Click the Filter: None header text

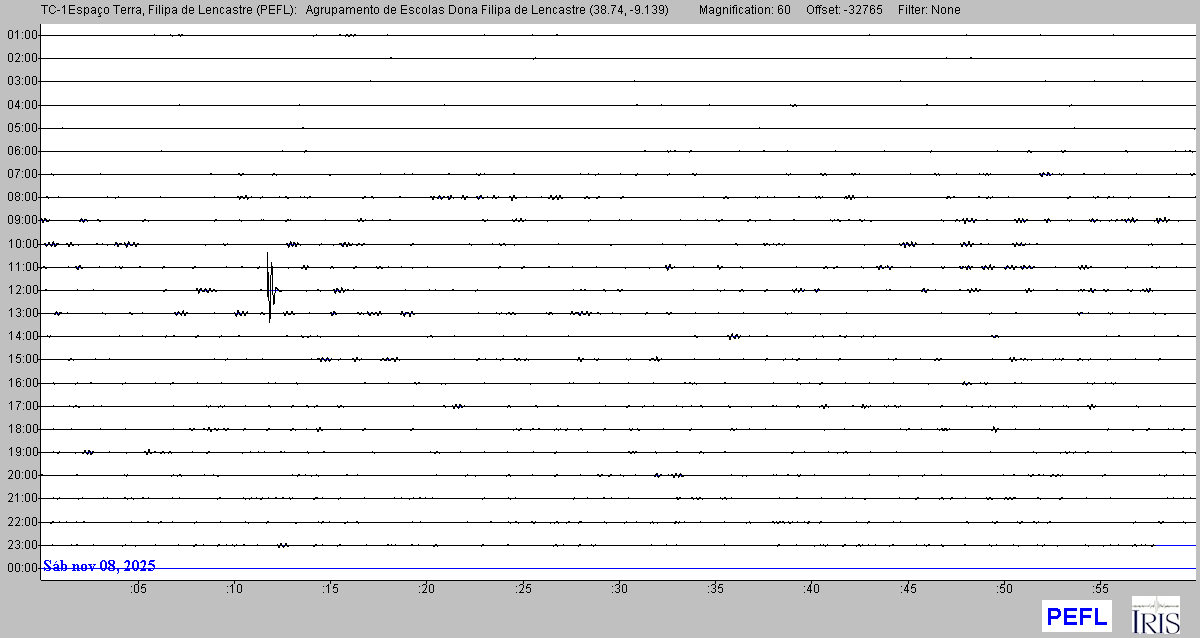(929, 10)
